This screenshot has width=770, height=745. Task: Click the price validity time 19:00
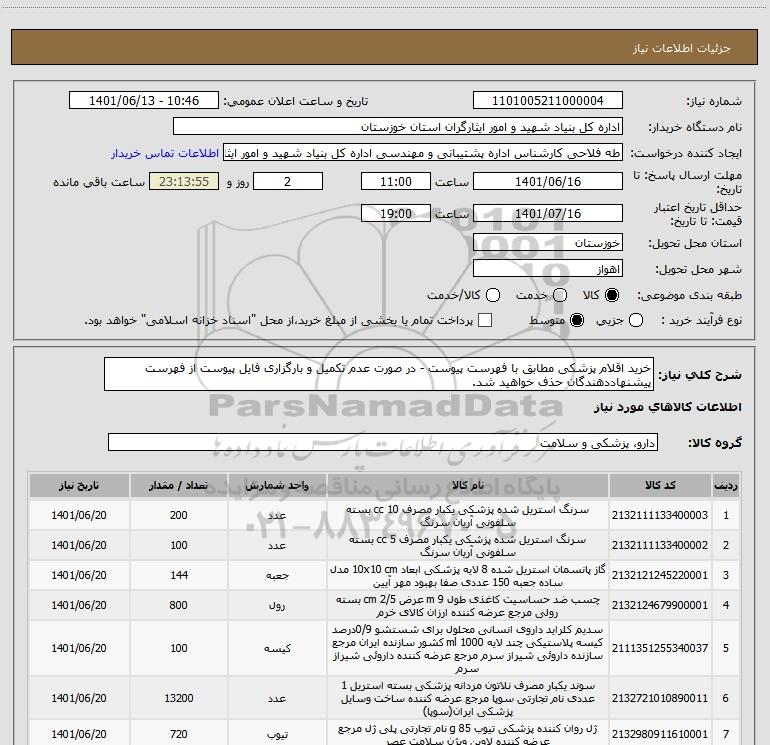pos(396,214)
